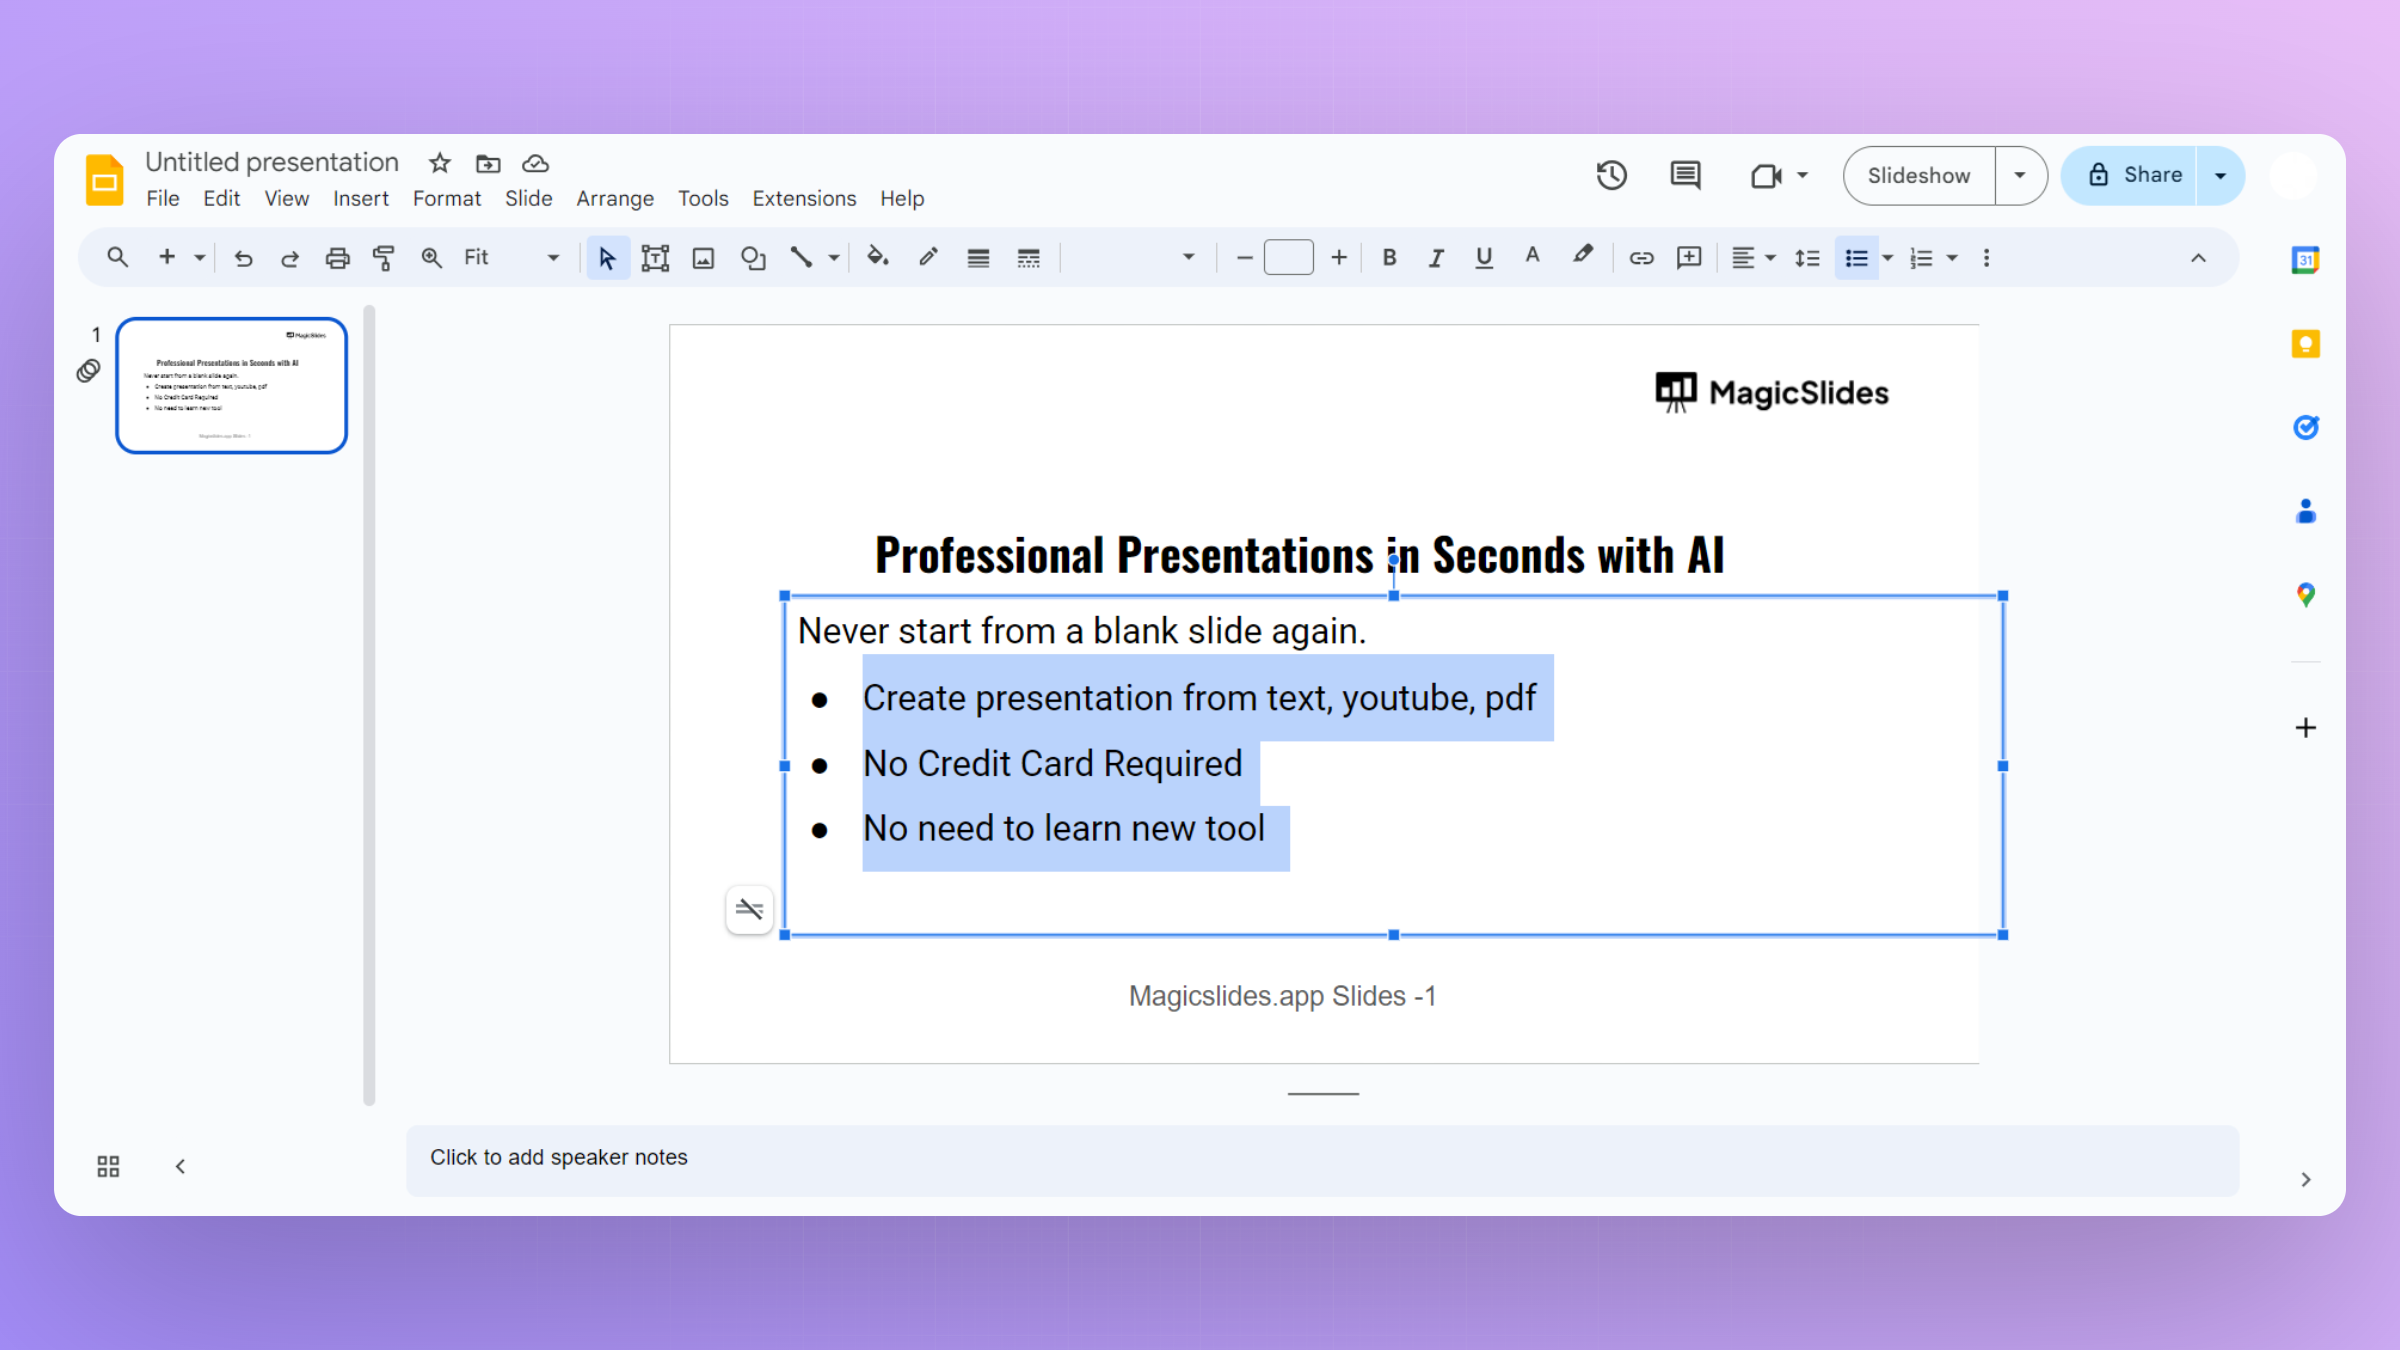The width and height of the screenshot is (2400, 1350).
Task: Toggle the bulleted list button
Action: click(x=1856, y=258)
